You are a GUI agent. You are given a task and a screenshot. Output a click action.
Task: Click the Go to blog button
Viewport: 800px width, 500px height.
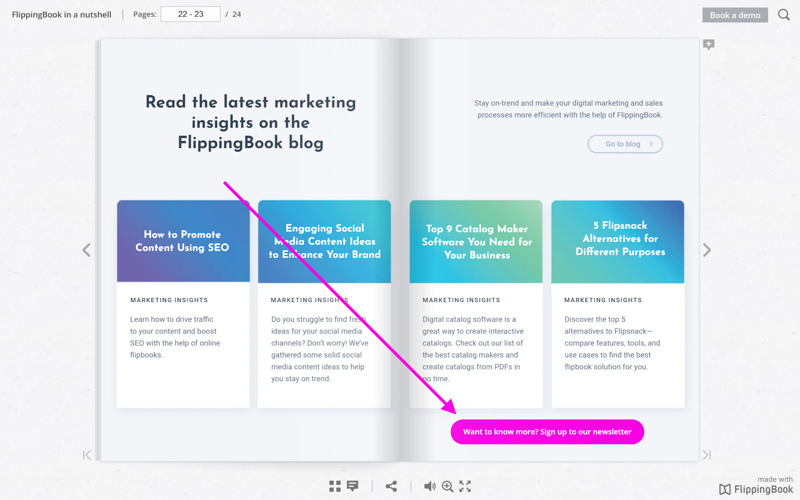pos(625,144)
